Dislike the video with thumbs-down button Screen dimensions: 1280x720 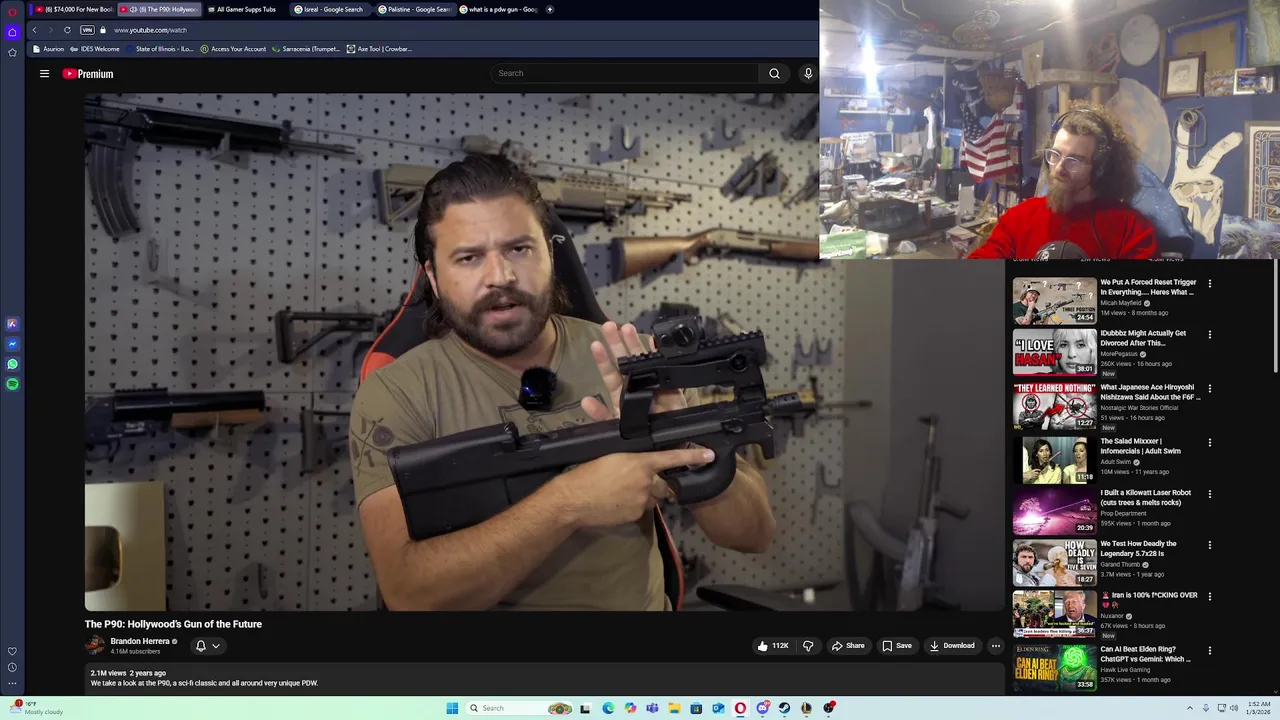click(x=808, y=646)
